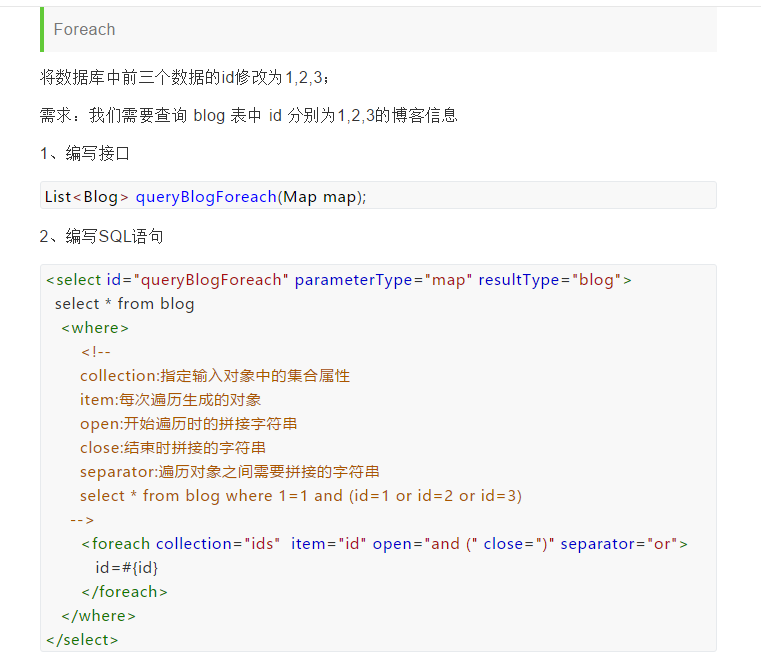Click the comment line starting with open:

click(188, 424)
